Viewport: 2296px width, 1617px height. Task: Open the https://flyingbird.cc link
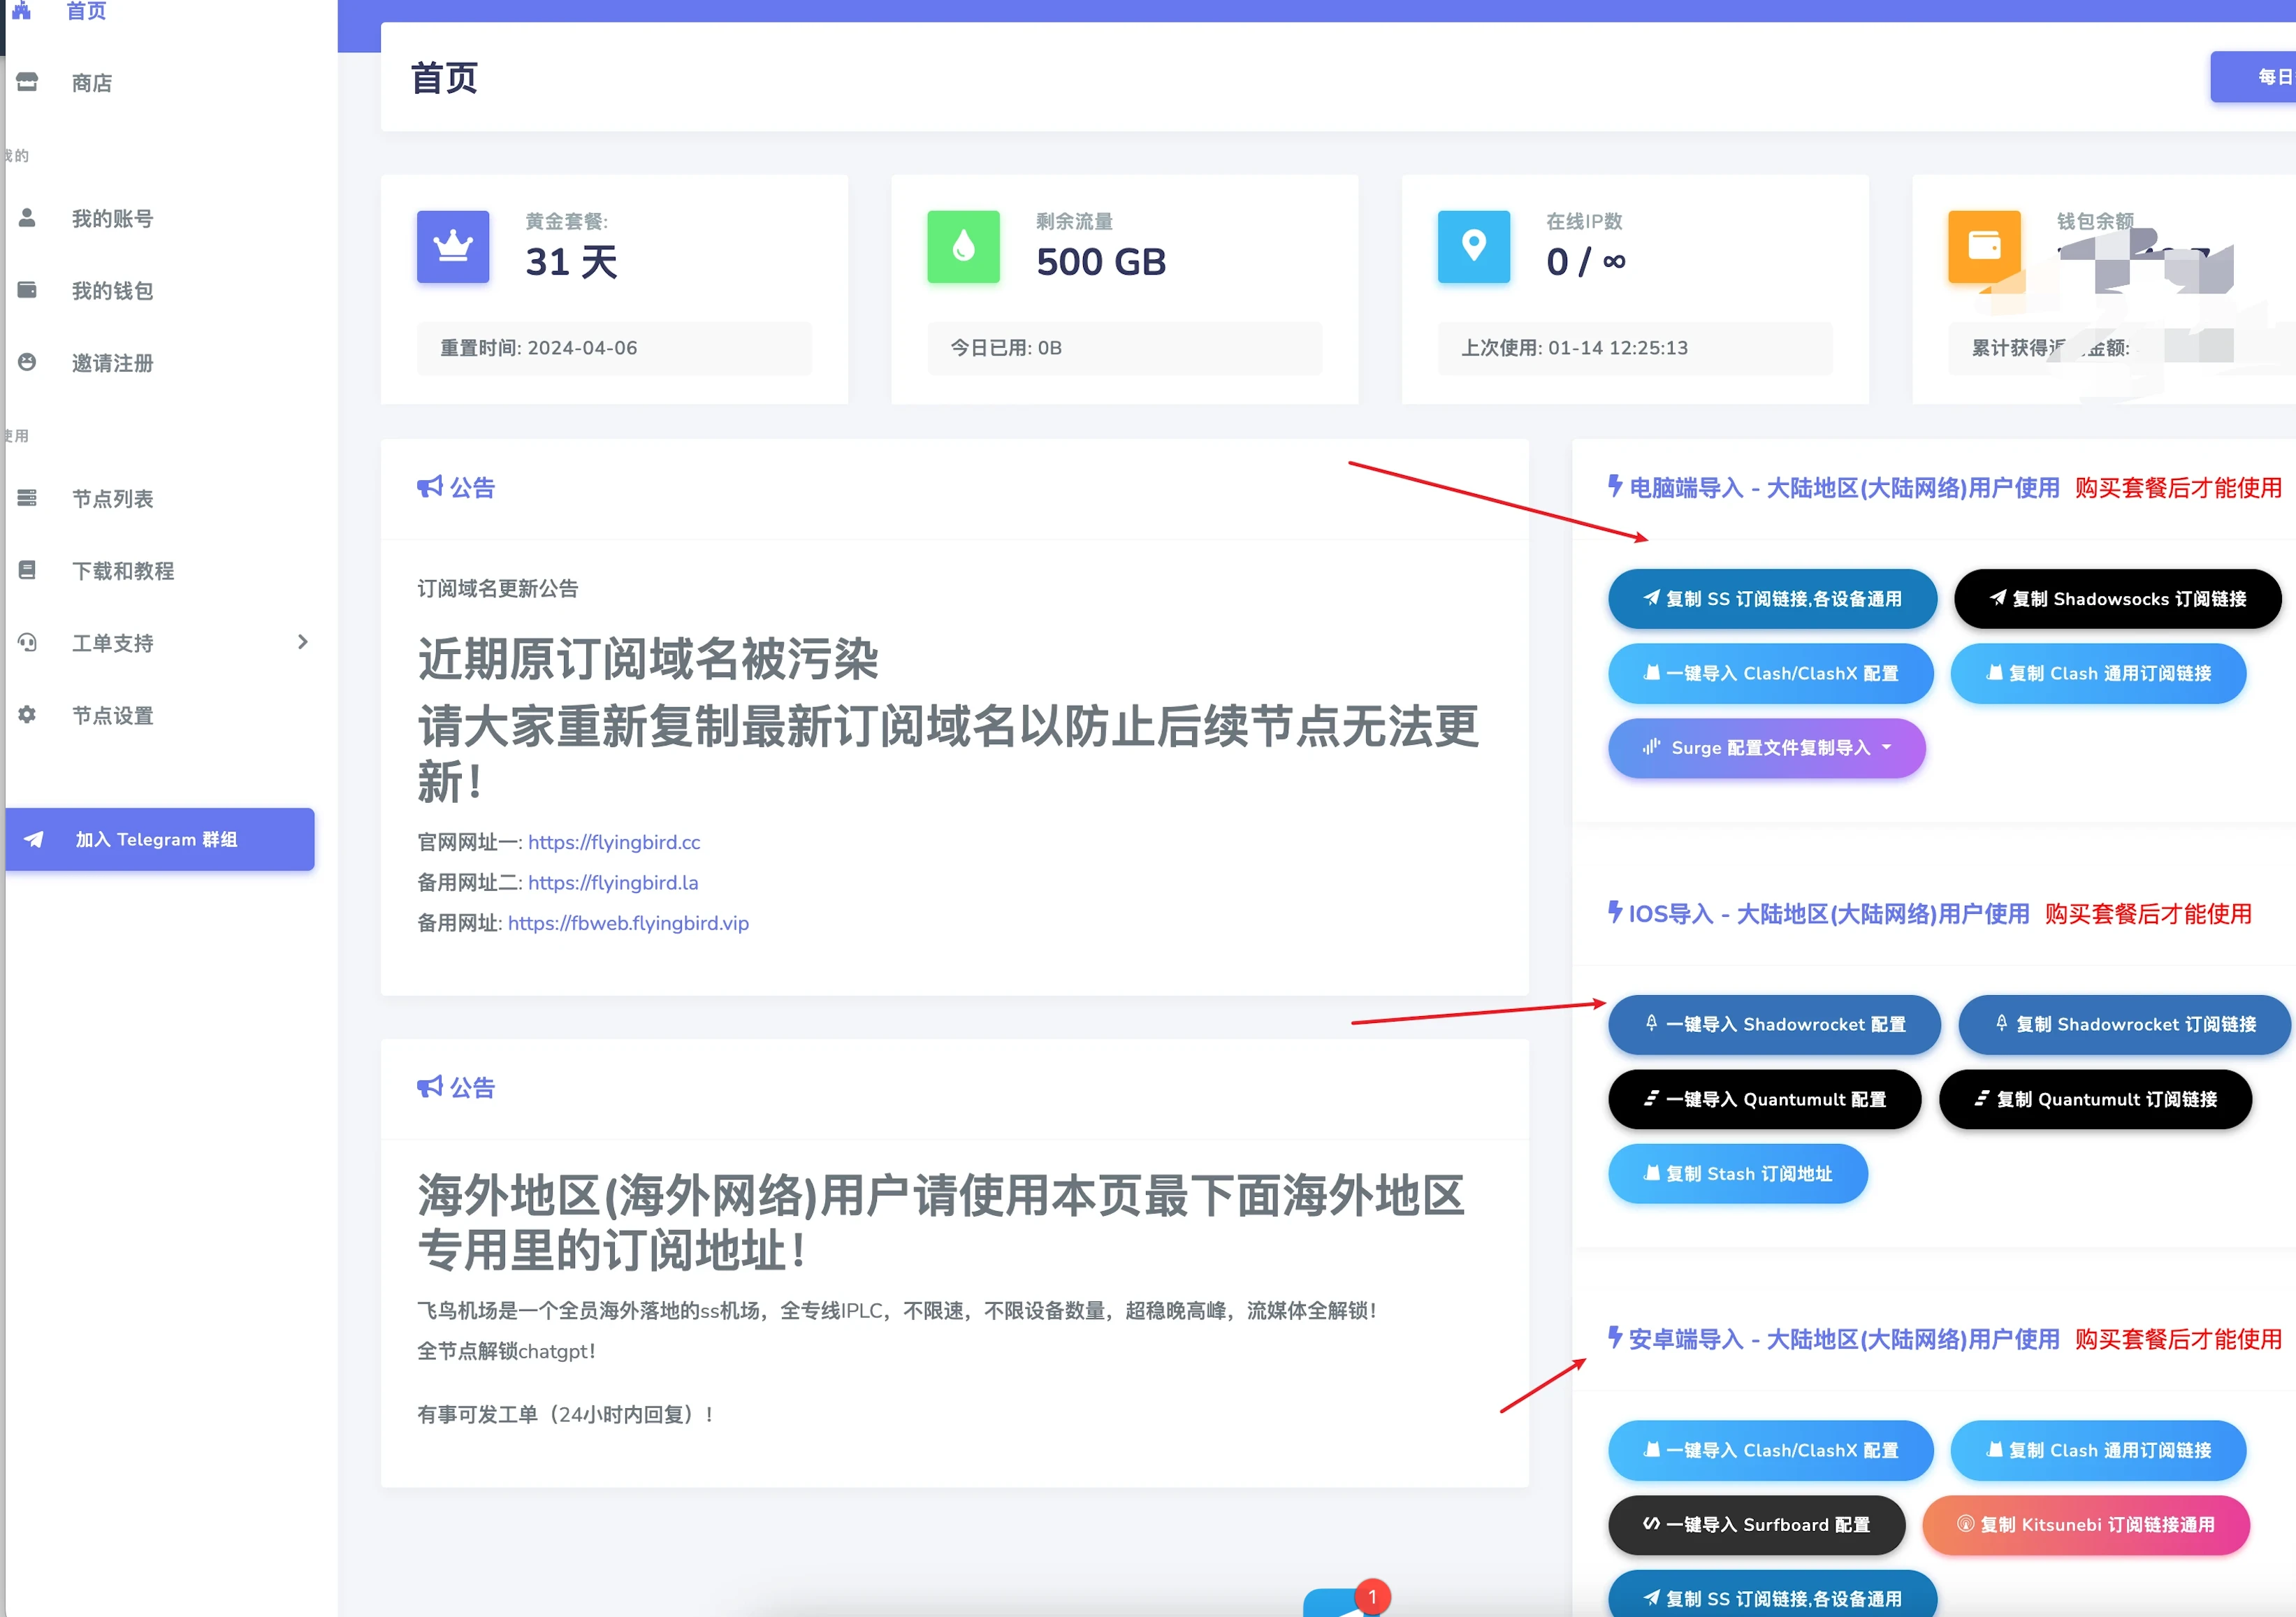(x=613, y=842)
